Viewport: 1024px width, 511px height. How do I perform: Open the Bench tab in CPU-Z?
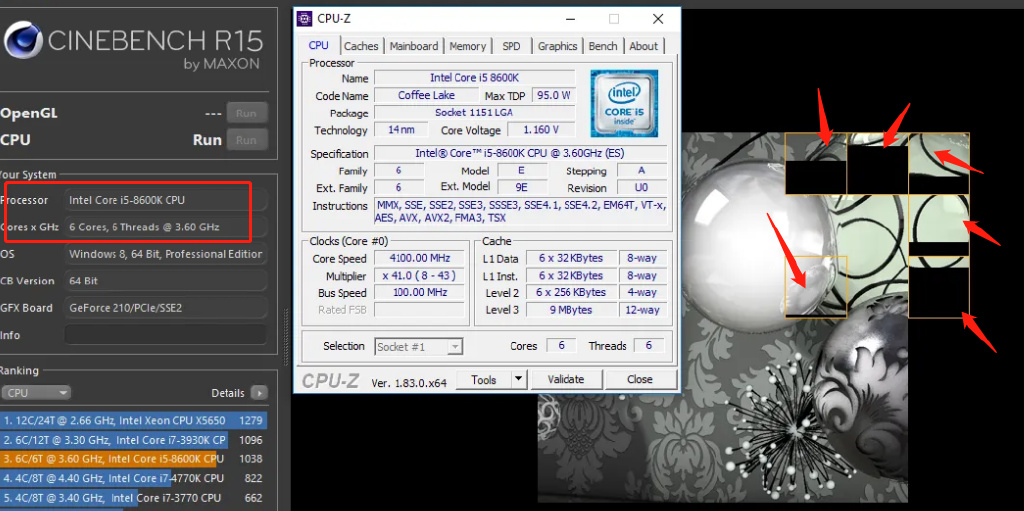tap(603, 46)
